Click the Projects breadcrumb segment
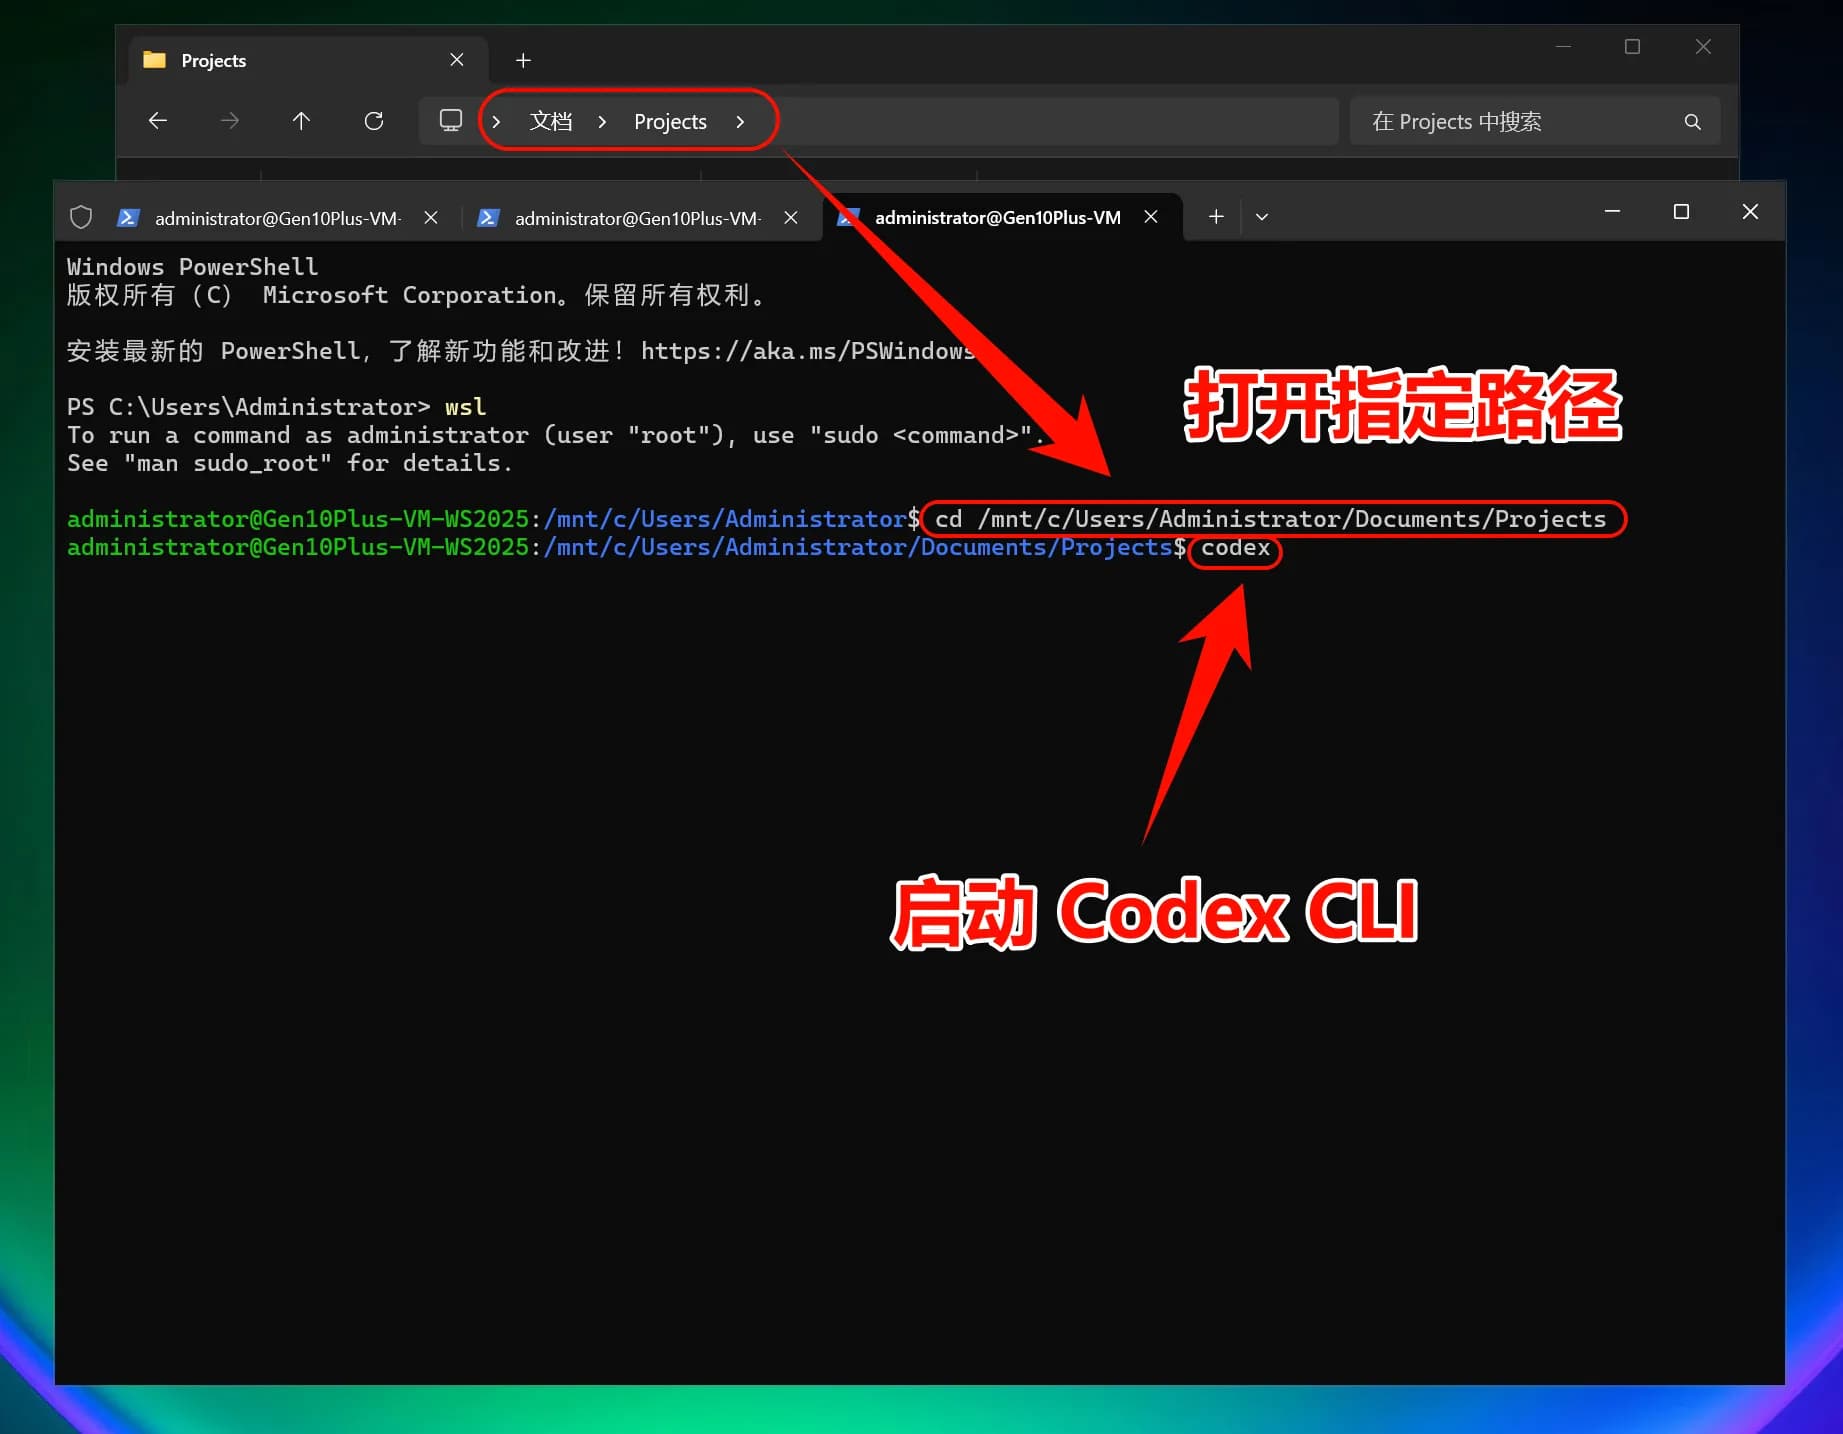This screenshot has height=1434, width=1843. tap(670, 122)
